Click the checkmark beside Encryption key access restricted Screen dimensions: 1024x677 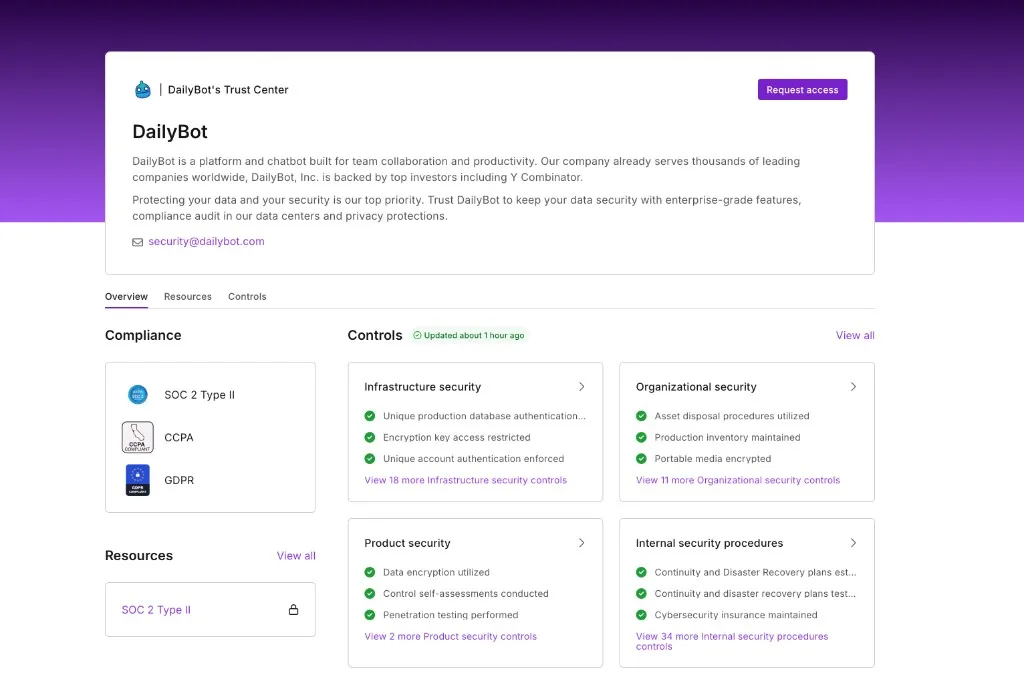[x=368, y=437]
